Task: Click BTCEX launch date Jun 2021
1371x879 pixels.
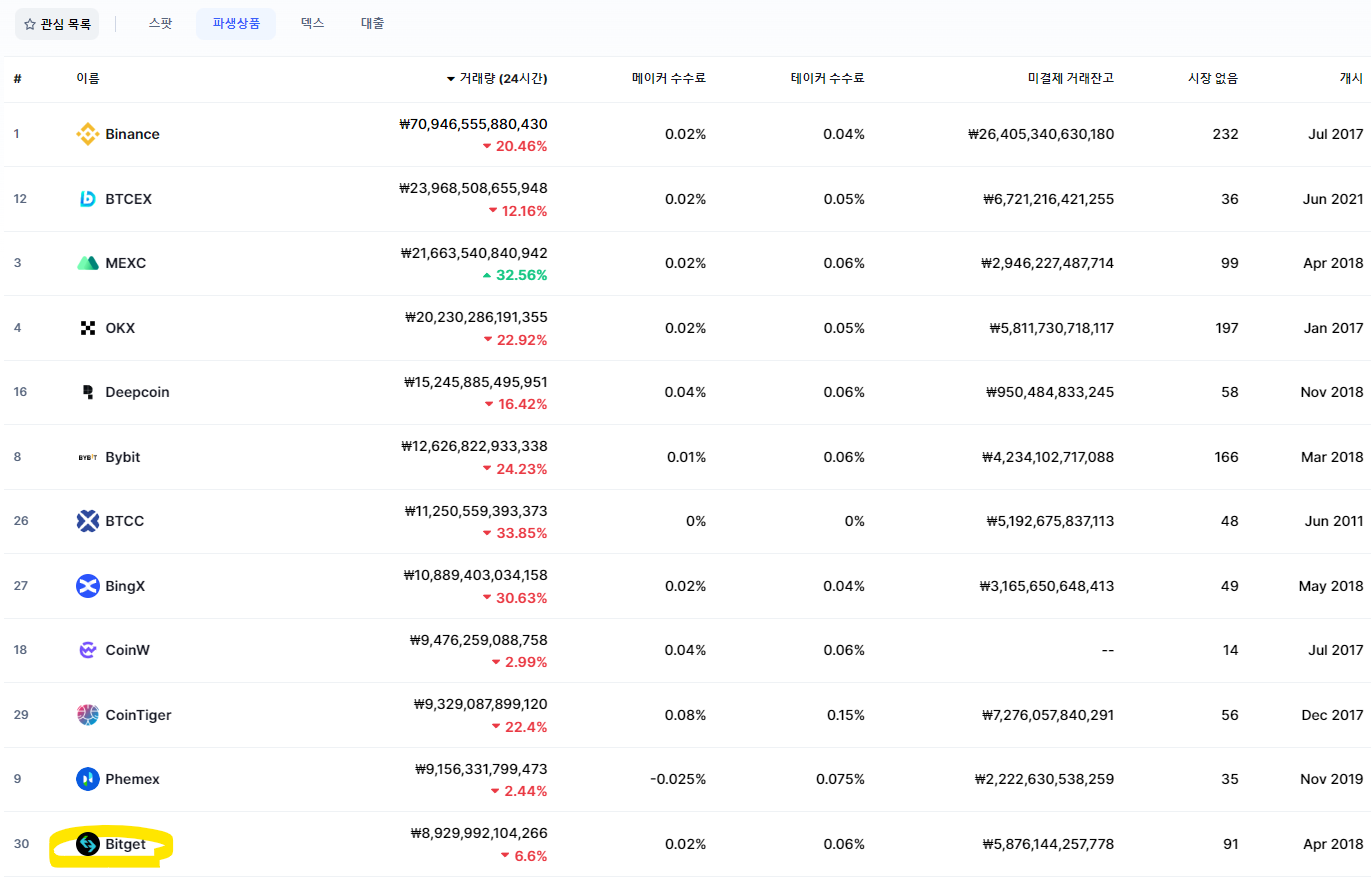Action: [1334, 199]
